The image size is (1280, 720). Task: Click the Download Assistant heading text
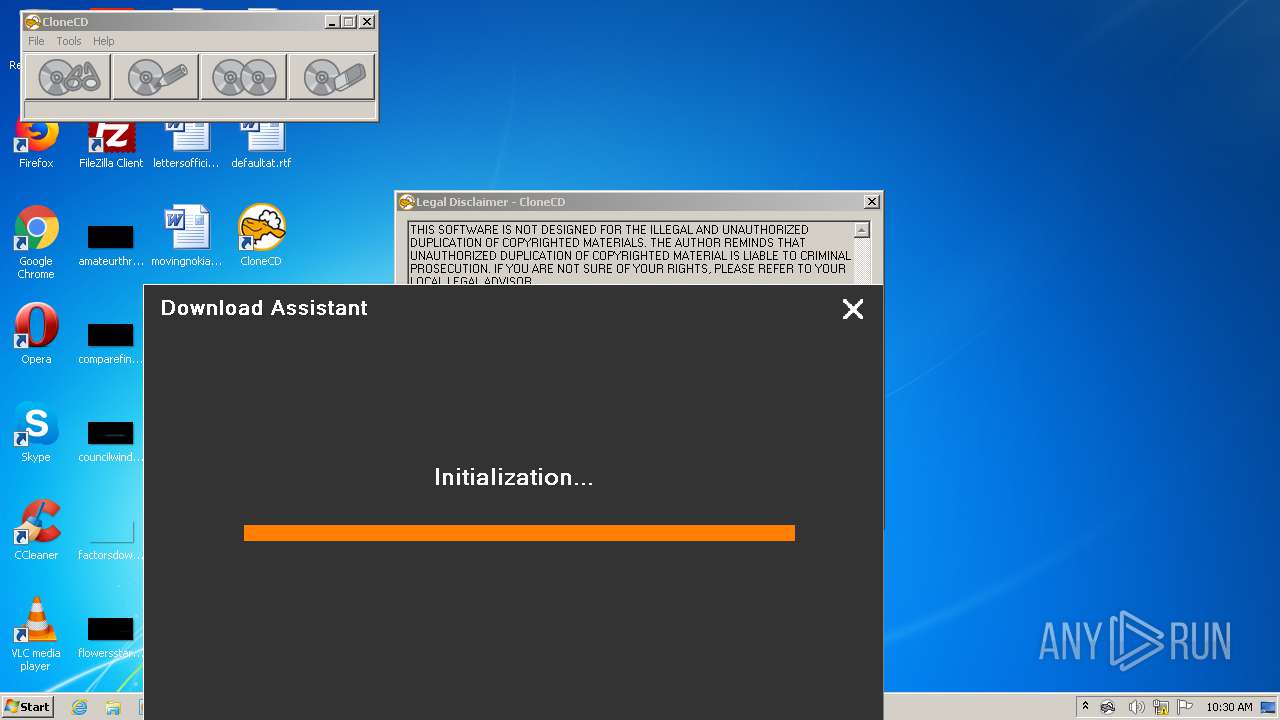click(x=264, y=308)
